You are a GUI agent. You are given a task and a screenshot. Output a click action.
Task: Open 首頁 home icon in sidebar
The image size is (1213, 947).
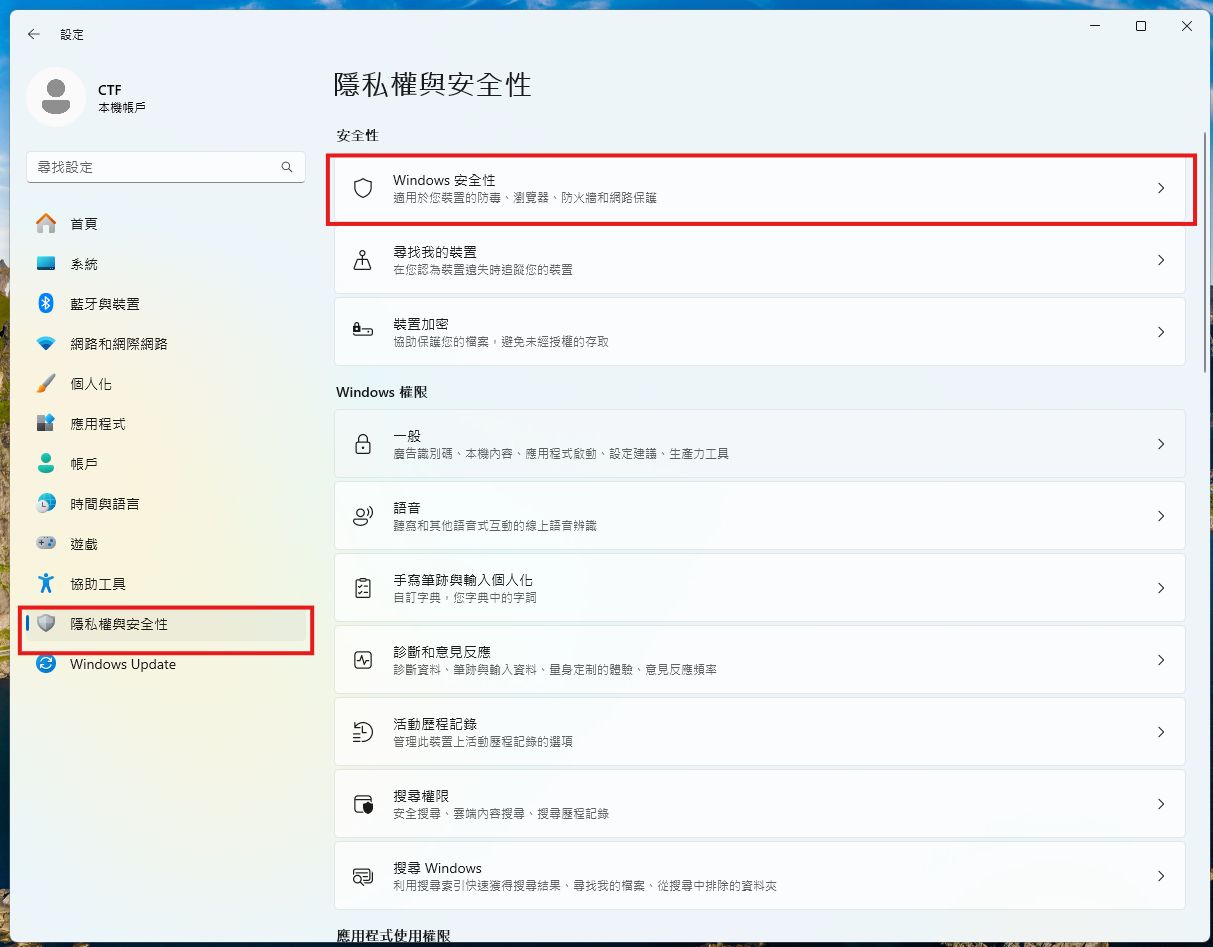point(46,223)
